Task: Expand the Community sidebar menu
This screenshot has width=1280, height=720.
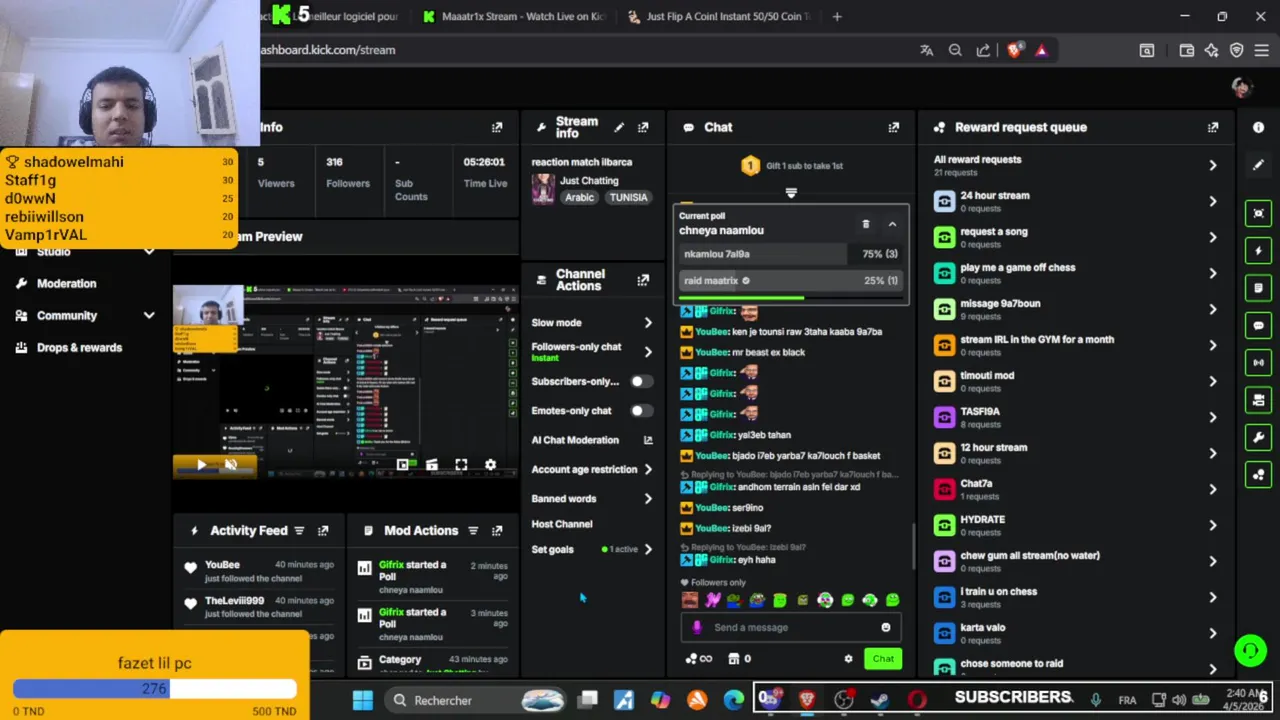Action: tap(149, 315)
